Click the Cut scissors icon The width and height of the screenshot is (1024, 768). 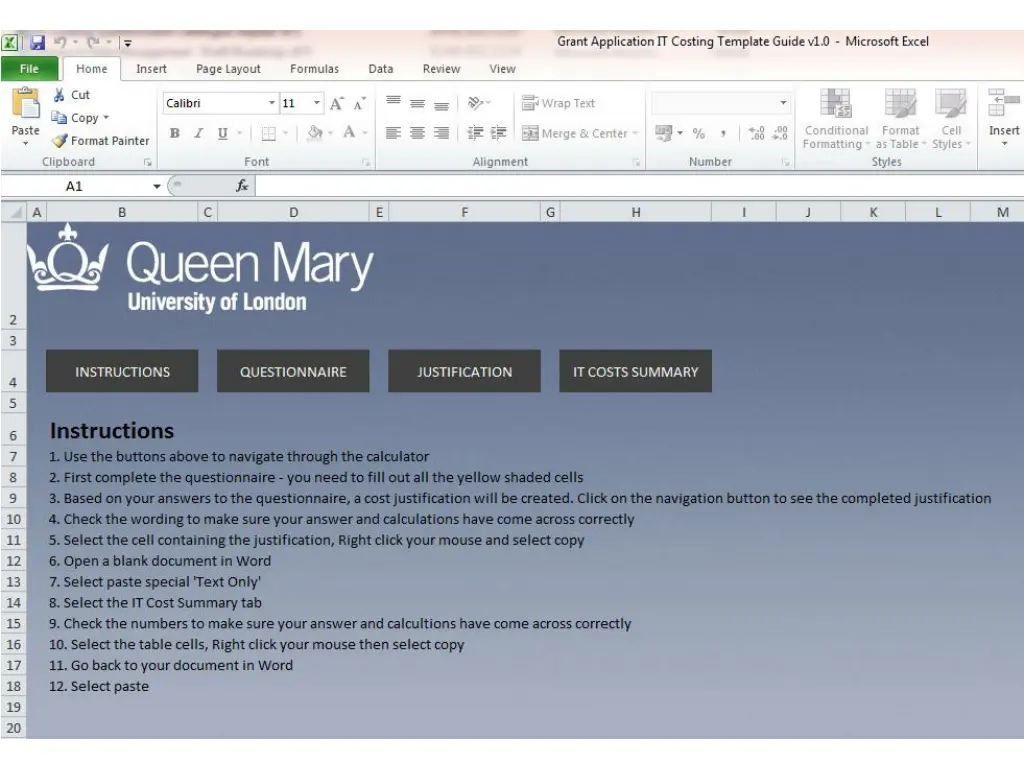pyautogui.click(x=59, y=95)
